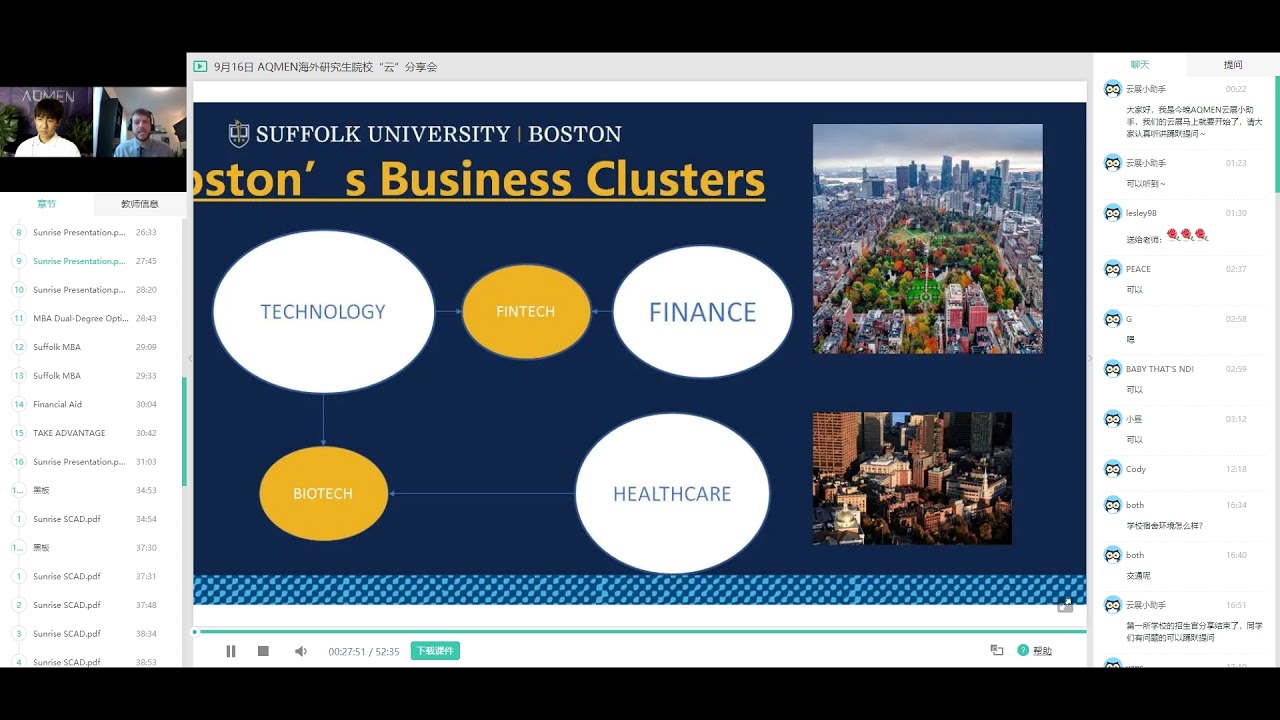Image resolution: width=1280 pixels, height=720 pixels.
Task: Click the chapter number 12 circle icon
Action: coord(18,347)
